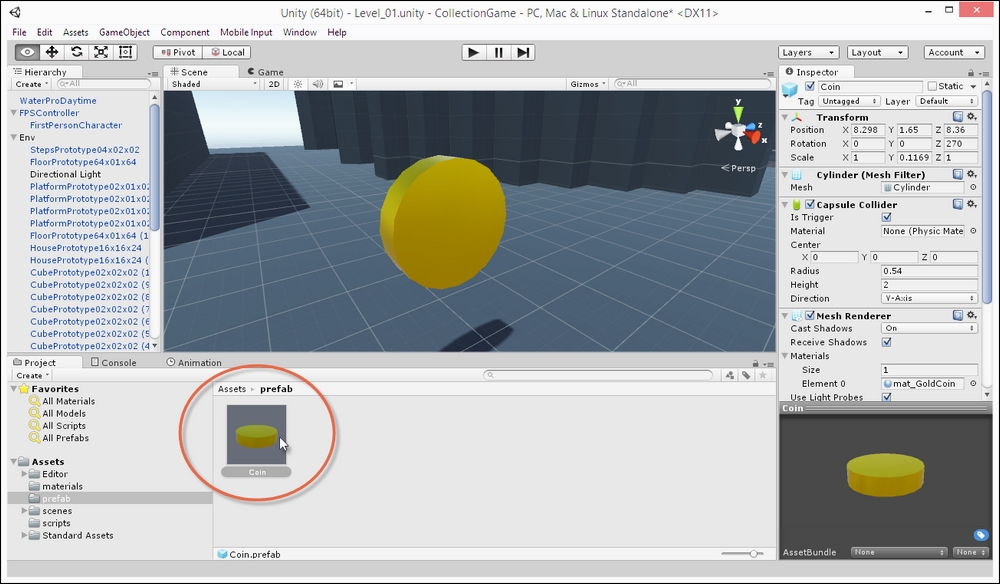Select the Move tool

[52, 52]
